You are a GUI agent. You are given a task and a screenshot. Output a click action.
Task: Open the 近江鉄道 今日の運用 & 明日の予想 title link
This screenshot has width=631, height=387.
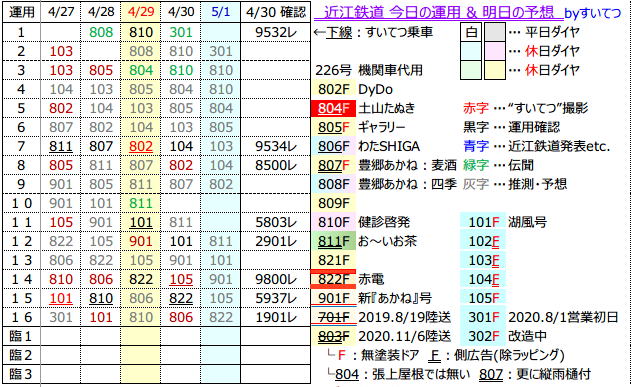tap(438, 12)
